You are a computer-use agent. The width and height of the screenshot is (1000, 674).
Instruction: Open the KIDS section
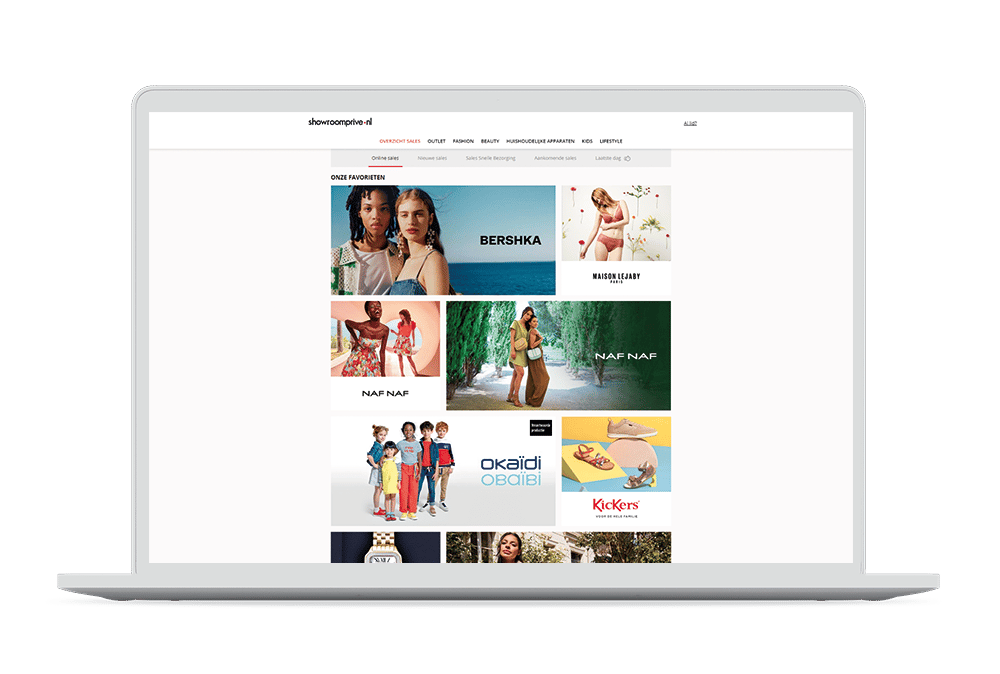(586, 140)
